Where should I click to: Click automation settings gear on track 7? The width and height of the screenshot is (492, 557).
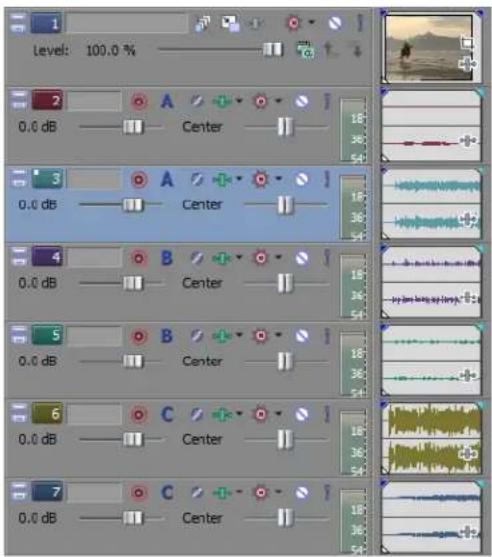(x=261, y=493)
